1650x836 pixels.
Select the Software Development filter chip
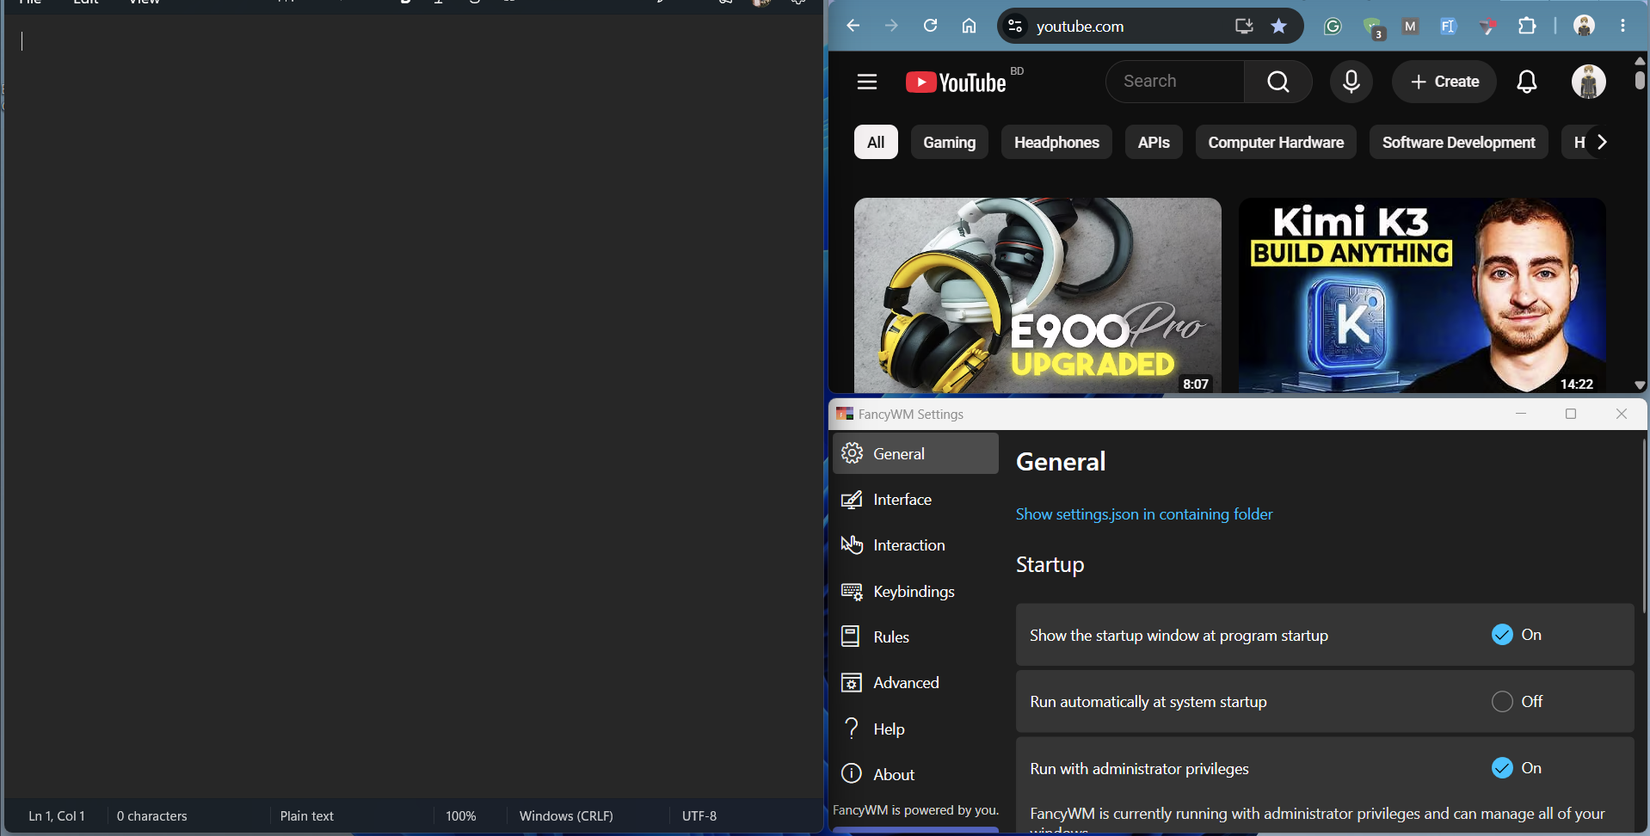pos(1458,143)
